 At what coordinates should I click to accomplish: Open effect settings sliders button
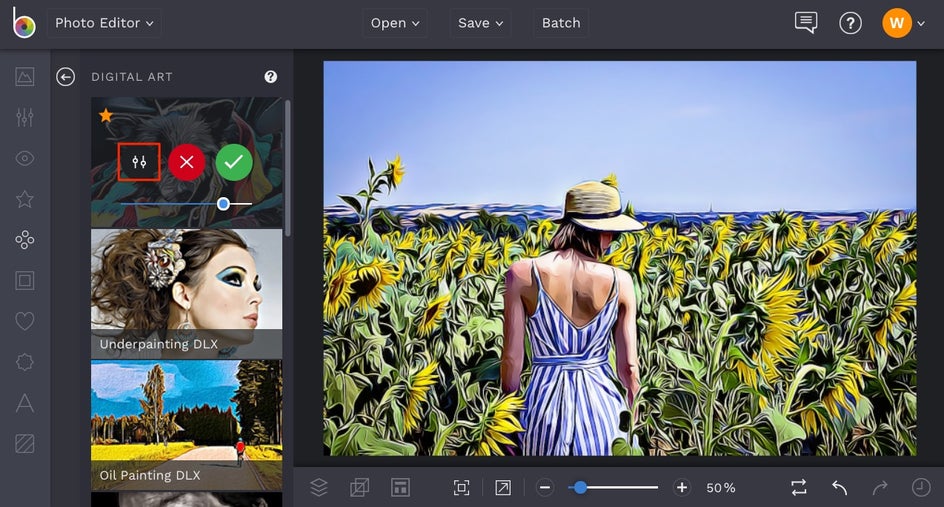coord(139,162)
